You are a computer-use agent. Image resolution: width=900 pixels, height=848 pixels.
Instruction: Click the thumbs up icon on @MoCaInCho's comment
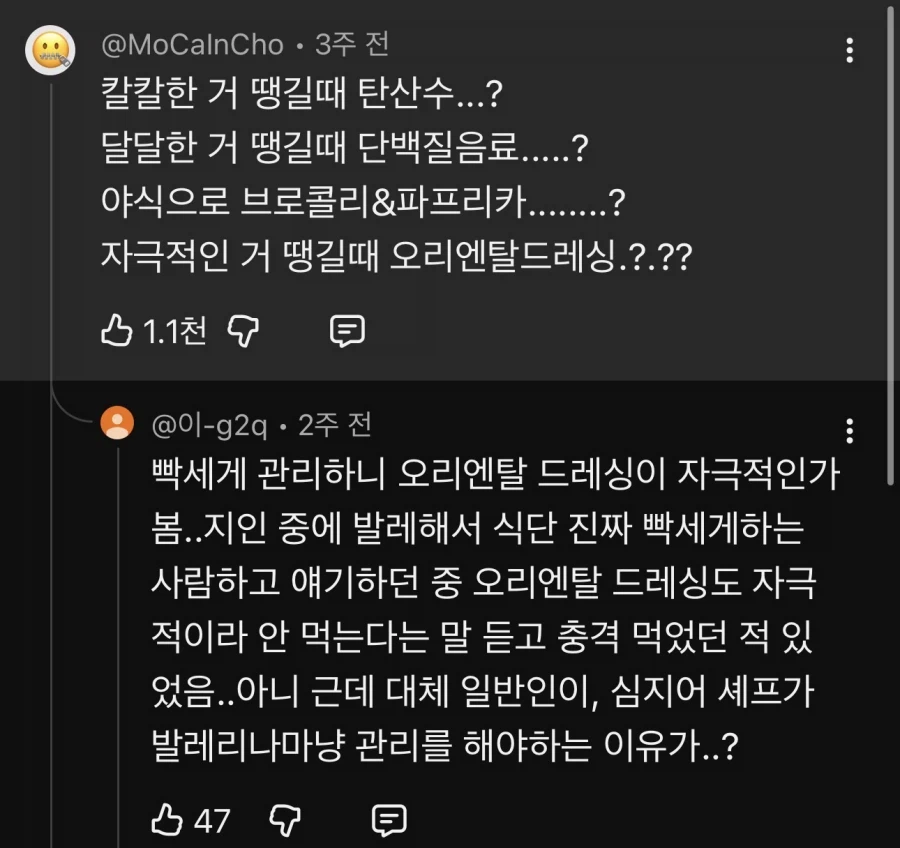(x=120, y=329)
